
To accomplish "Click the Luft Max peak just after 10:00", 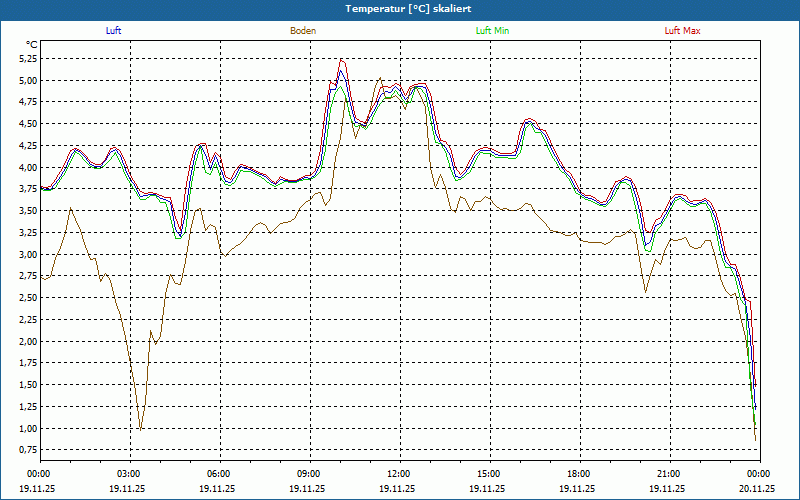I will point(342,58).
